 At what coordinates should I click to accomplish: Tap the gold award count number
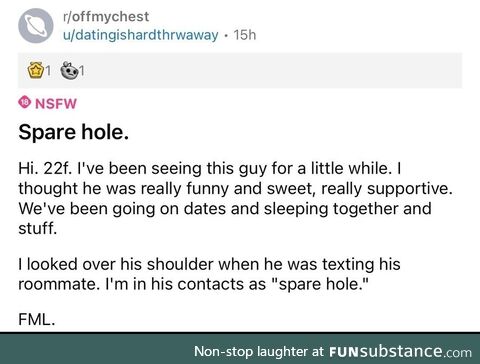pos(48,71)
